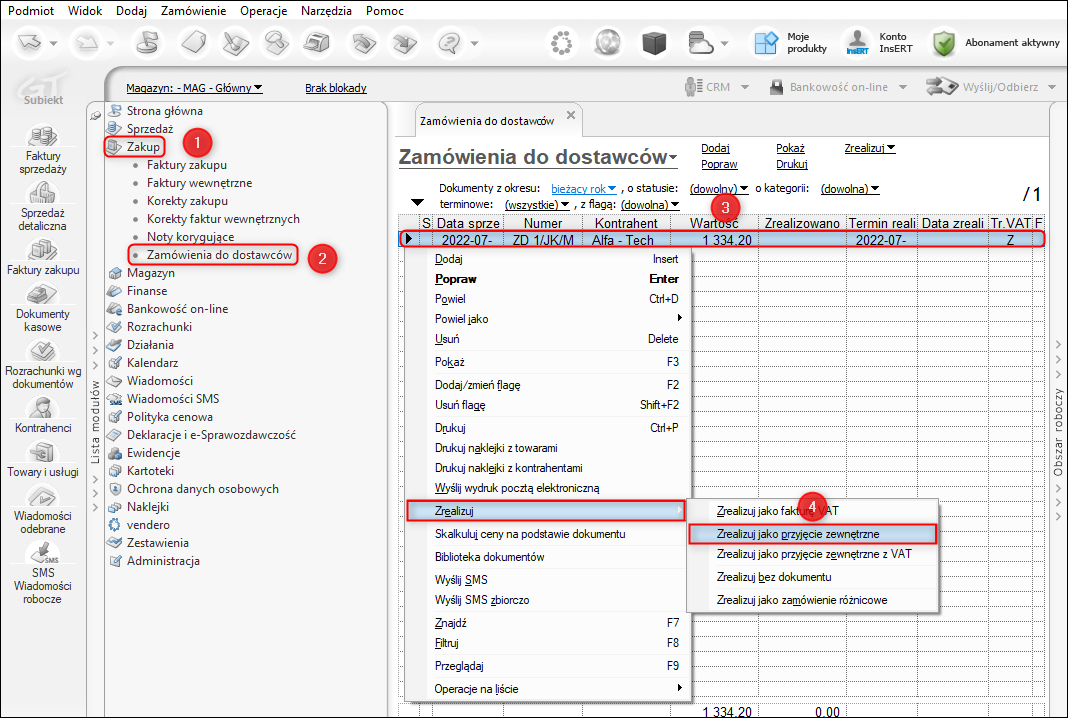Image resolution: width=1068 pixels, height=718 pixels.
Task: Close the Zamówienia do dostawców tab
Action: click(571, 115)
